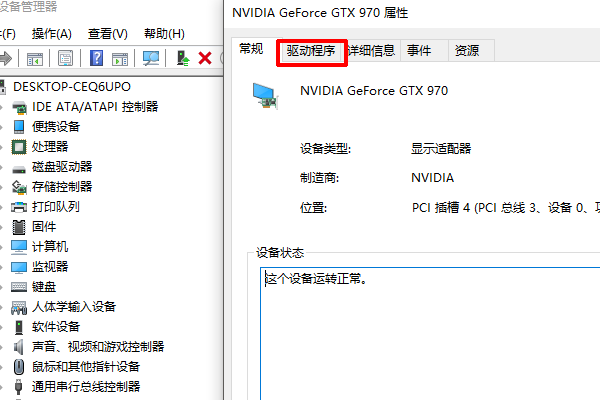Viewport: 600px width, 400px height.
Task: Open the 帮助(H) menu
Action: [x=164, y=34]
